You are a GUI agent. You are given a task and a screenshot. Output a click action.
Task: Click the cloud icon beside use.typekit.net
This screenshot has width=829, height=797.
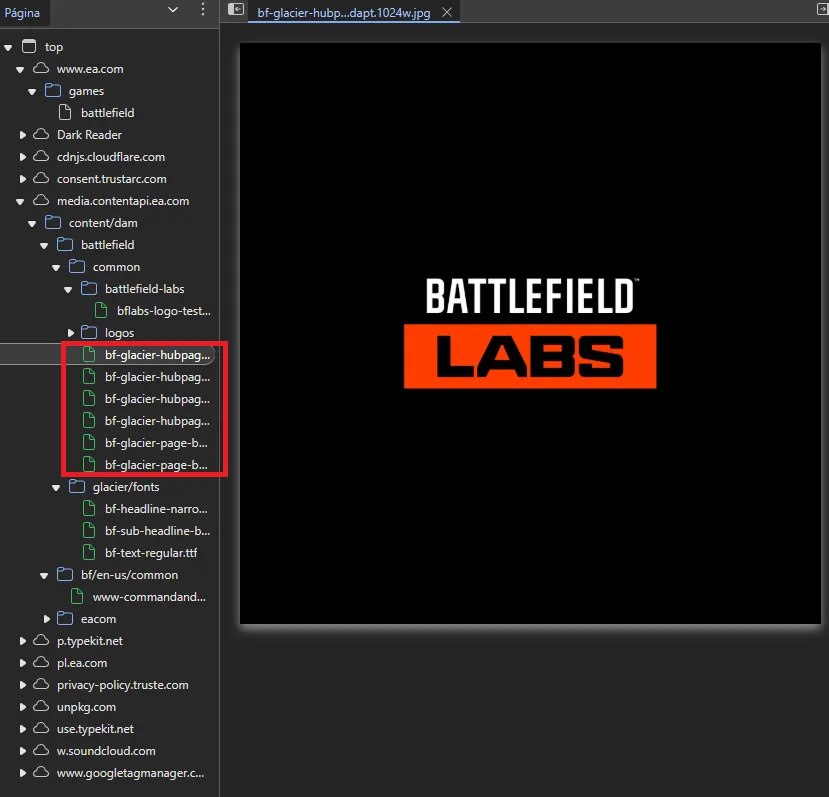[x=41, y=728]
